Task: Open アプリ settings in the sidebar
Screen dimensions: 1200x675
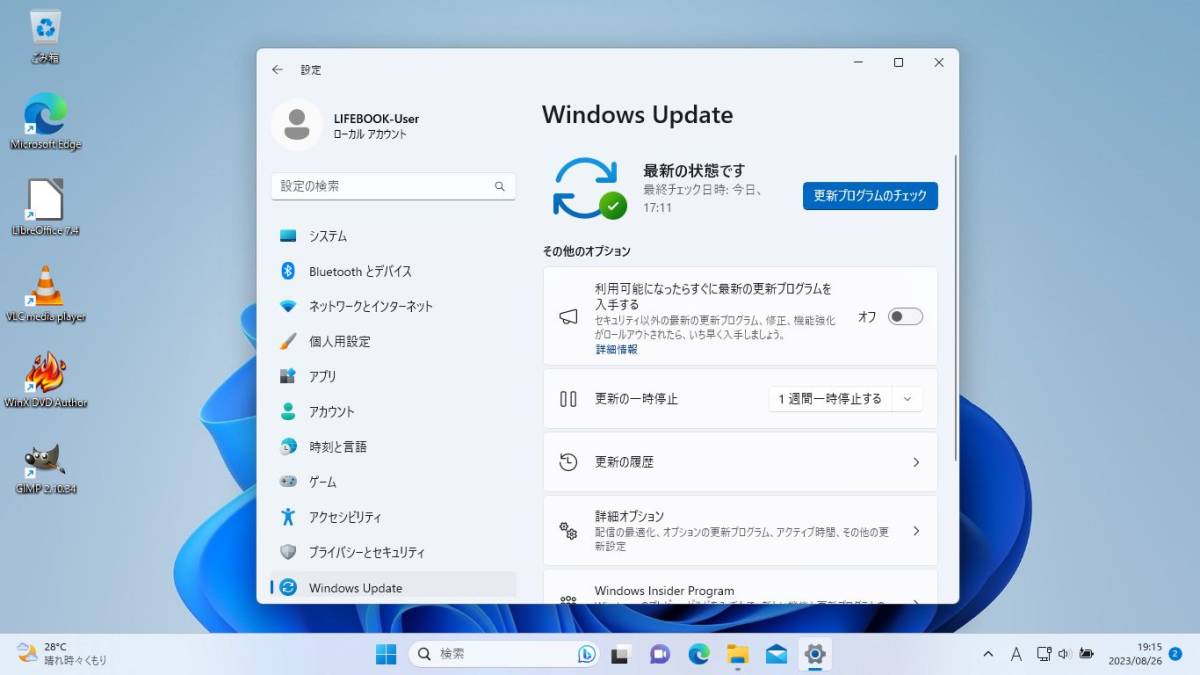Action: pyautogui.click(x=393, y=376)
